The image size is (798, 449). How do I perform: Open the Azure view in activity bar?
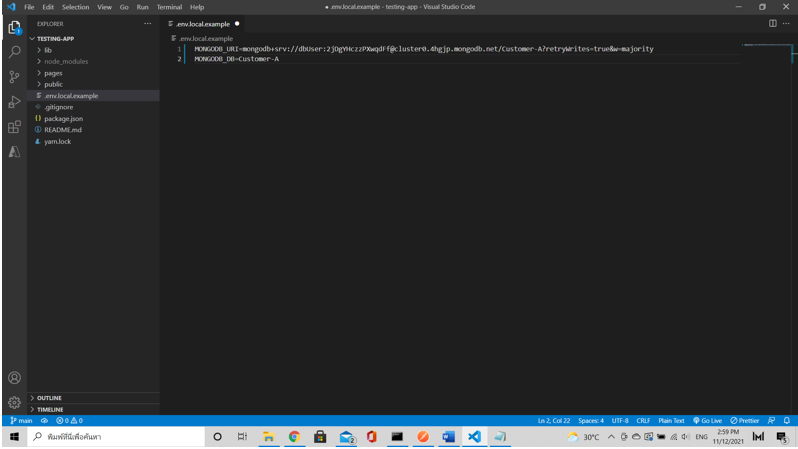tap(14, 152)
